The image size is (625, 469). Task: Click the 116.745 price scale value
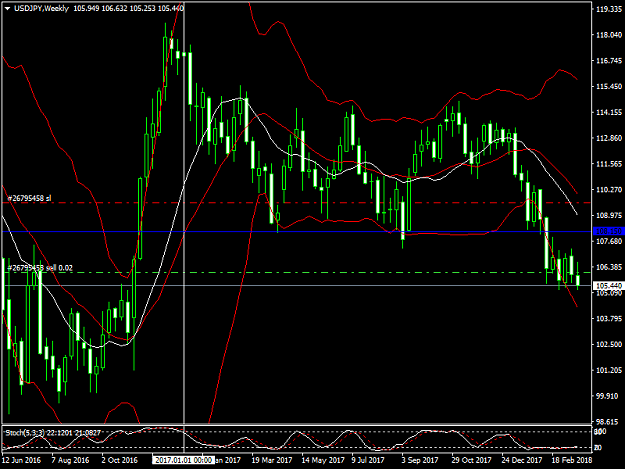[x=609, y=61]
